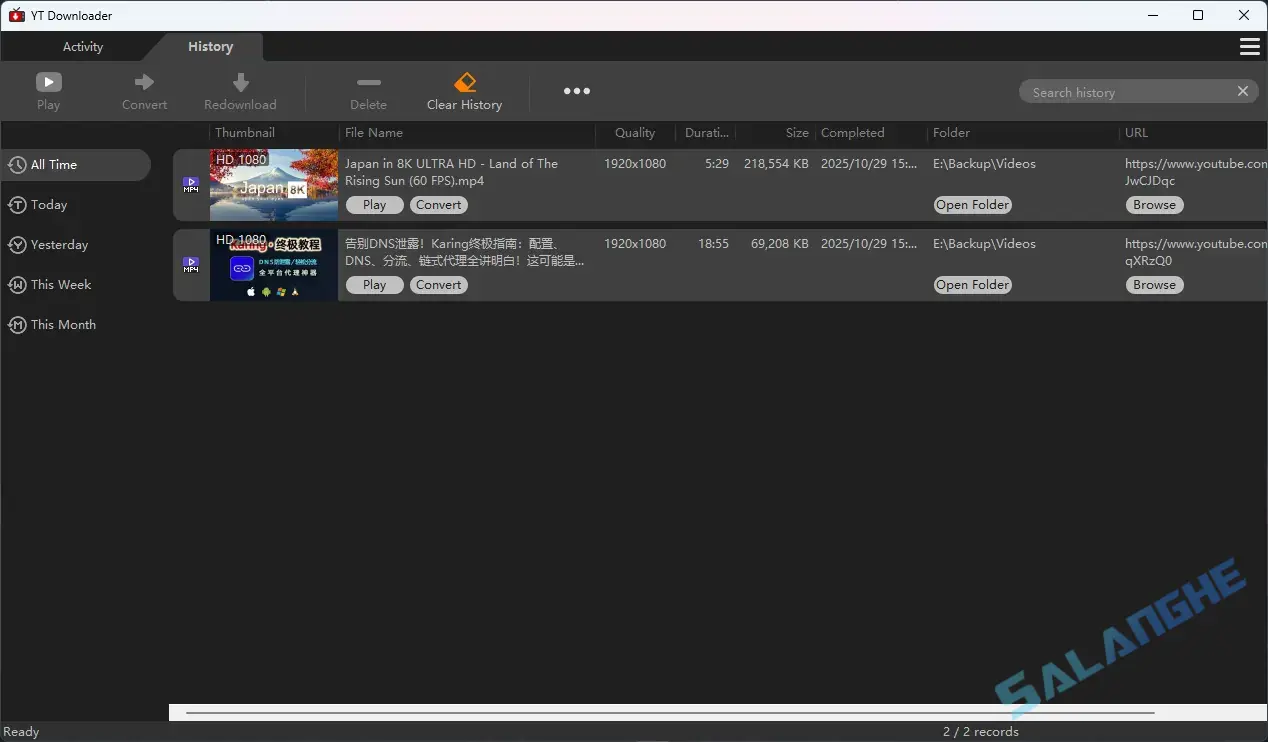
Task: Browse the URL of the DNS tutorial video
Action: [x=1154, y=285]
